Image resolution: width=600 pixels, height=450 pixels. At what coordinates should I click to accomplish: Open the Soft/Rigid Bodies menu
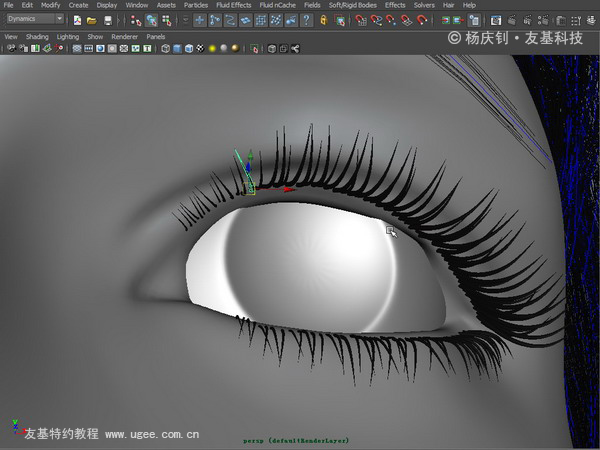tap(353, 5)
